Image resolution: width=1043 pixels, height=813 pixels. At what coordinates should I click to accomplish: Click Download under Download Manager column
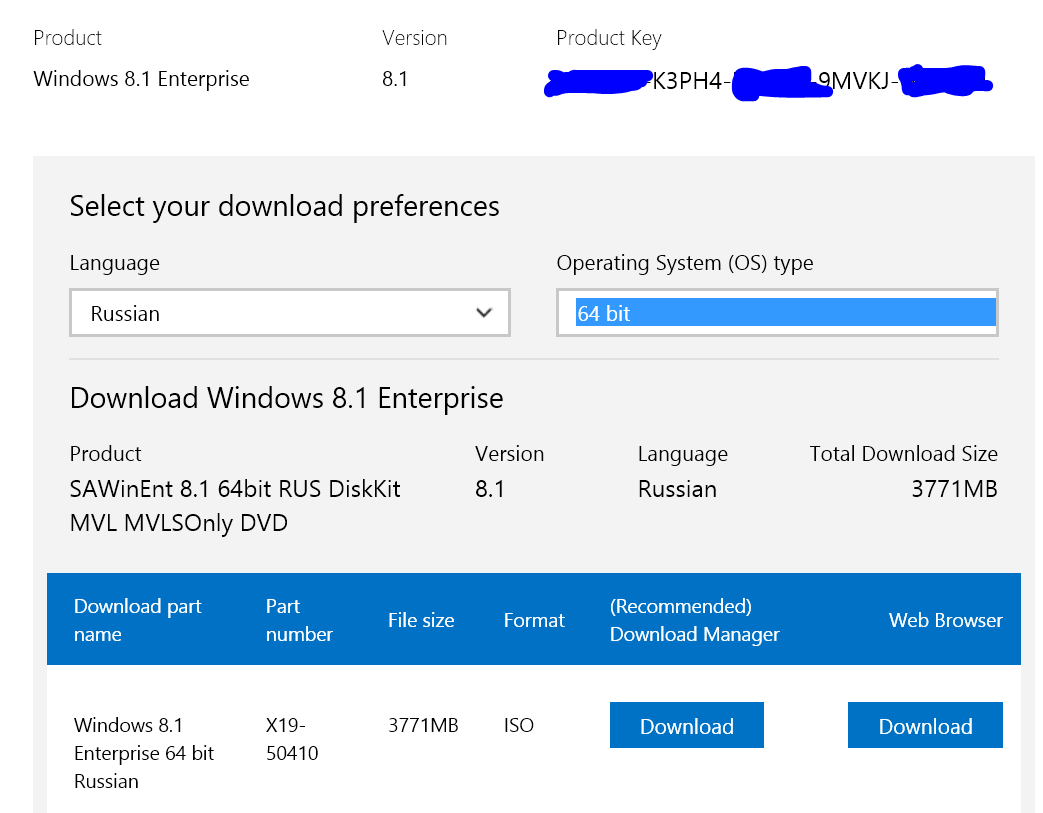[686, 725]
